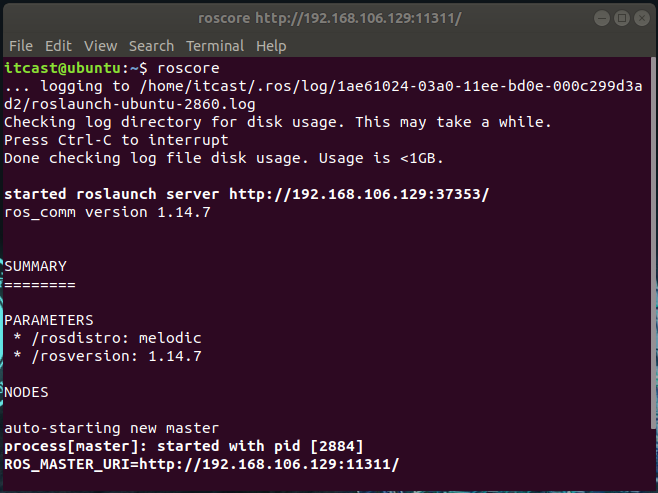The height and width of the screenshot is (493, 658).
Task: Click the roslaunch server URL with port 37353
Action: coord(359,194)
